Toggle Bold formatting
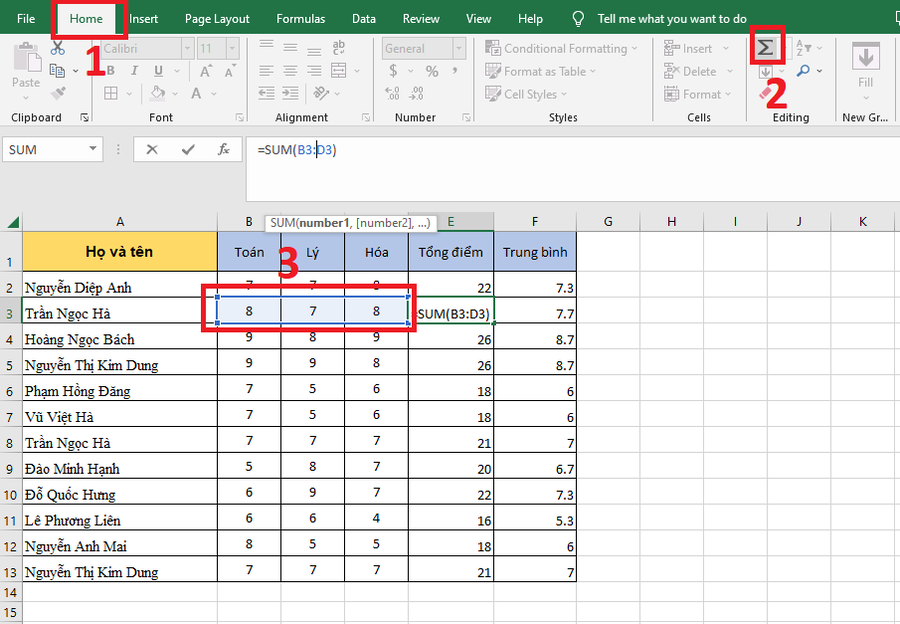 point(110,71)
